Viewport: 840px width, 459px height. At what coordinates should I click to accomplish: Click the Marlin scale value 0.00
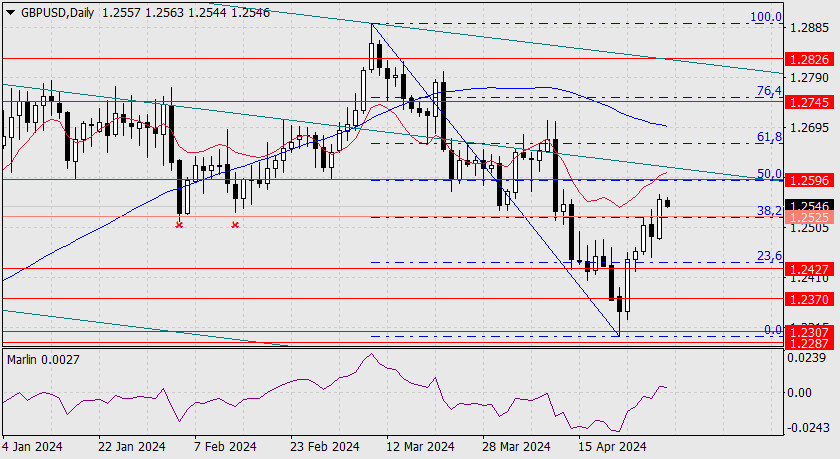pyautogui.click(x=799, y=393)
